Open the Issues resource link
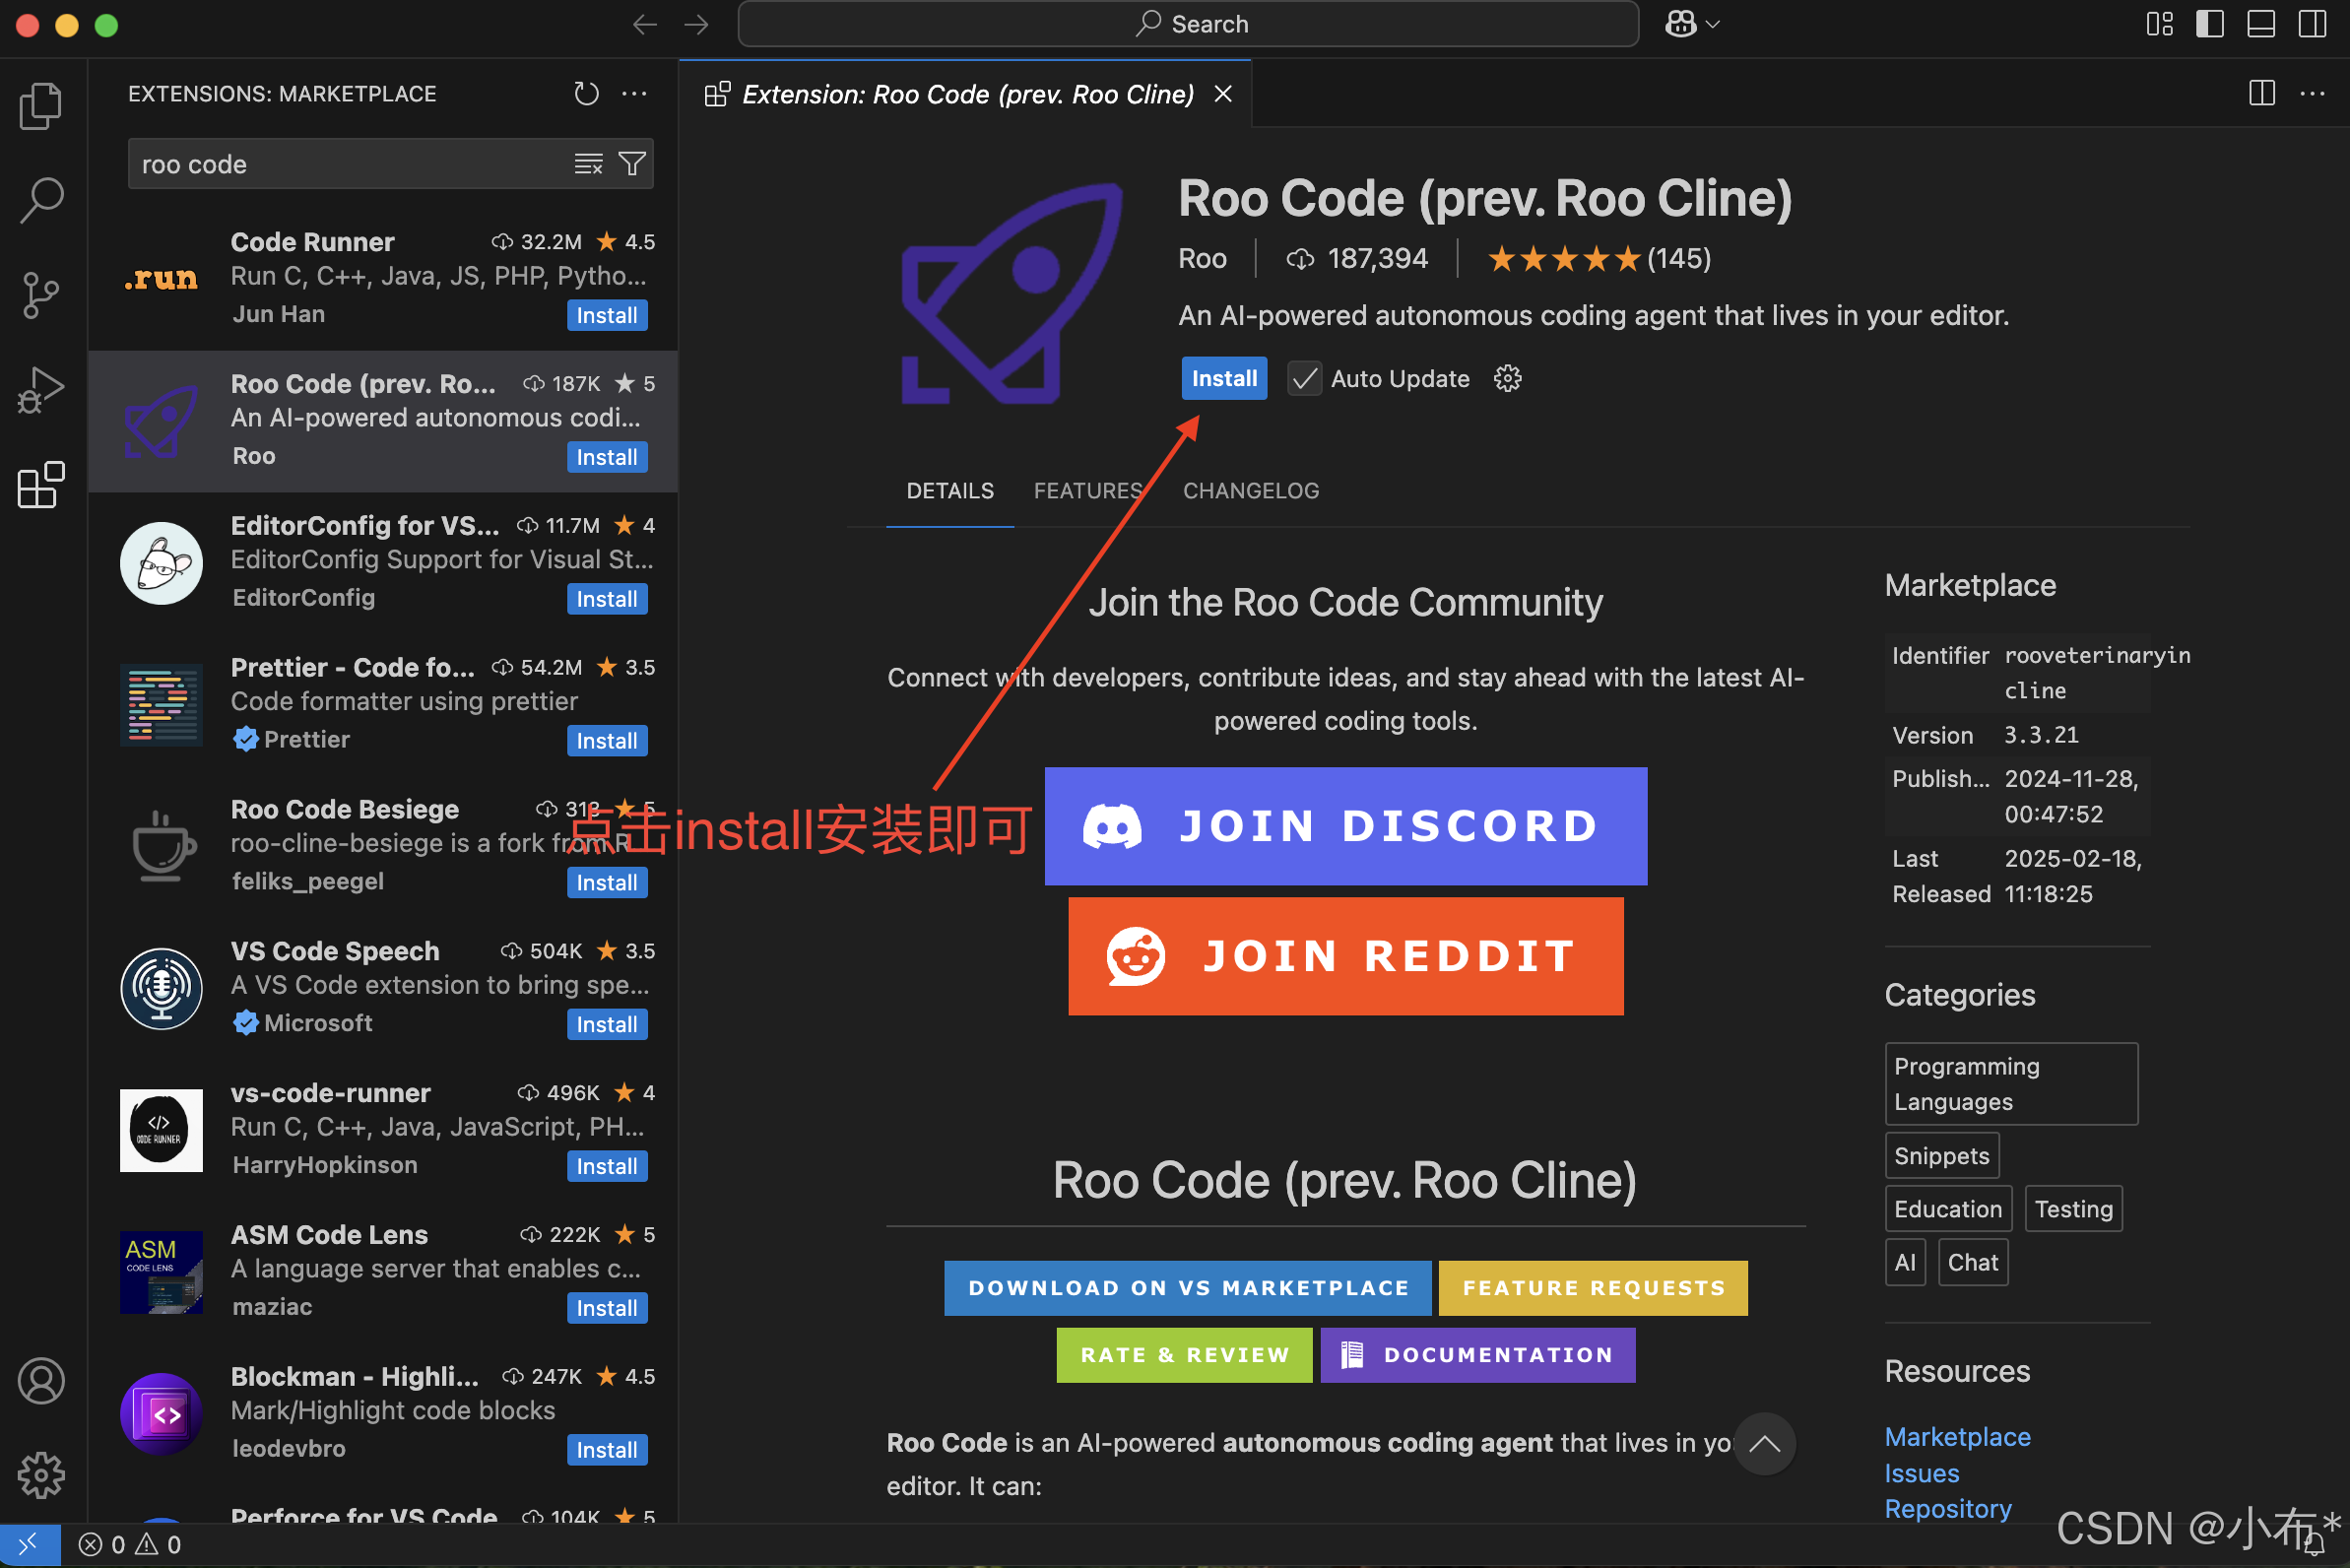Image resolution: width=2350 pixels, height=1568 pixels. 1921,1473
